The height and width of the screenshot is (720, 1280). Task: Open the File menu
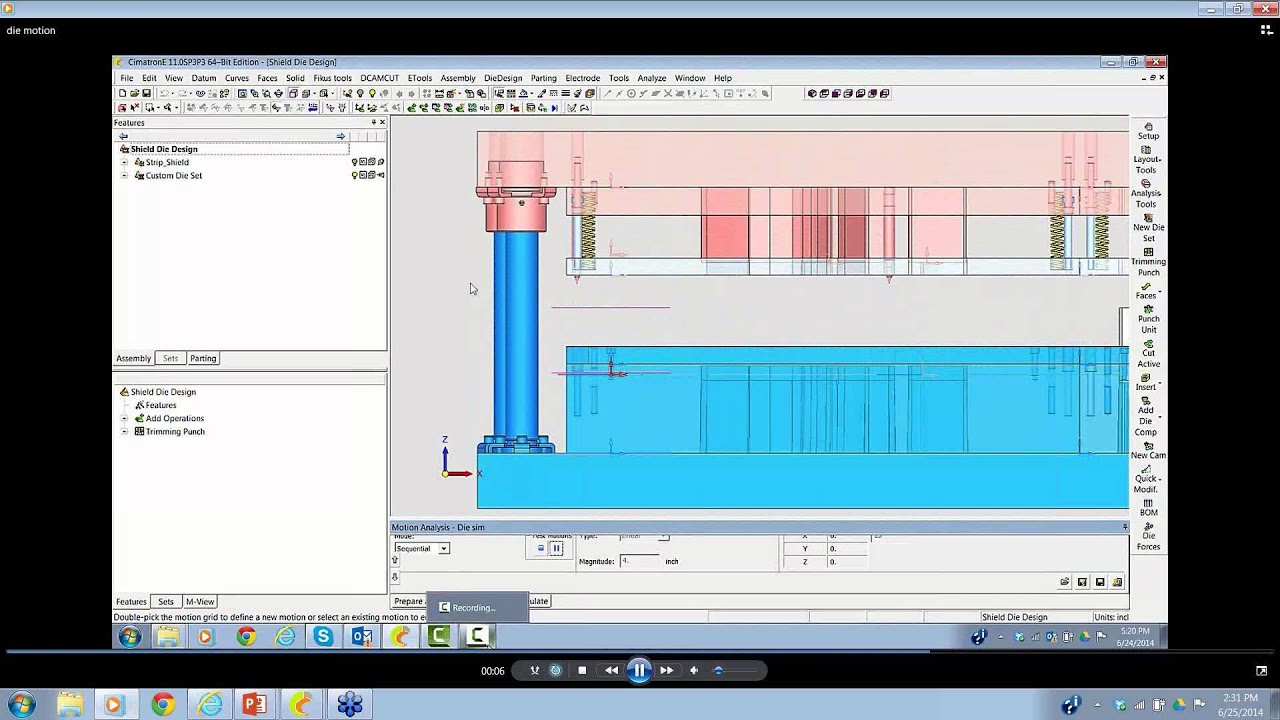(127, 78)
